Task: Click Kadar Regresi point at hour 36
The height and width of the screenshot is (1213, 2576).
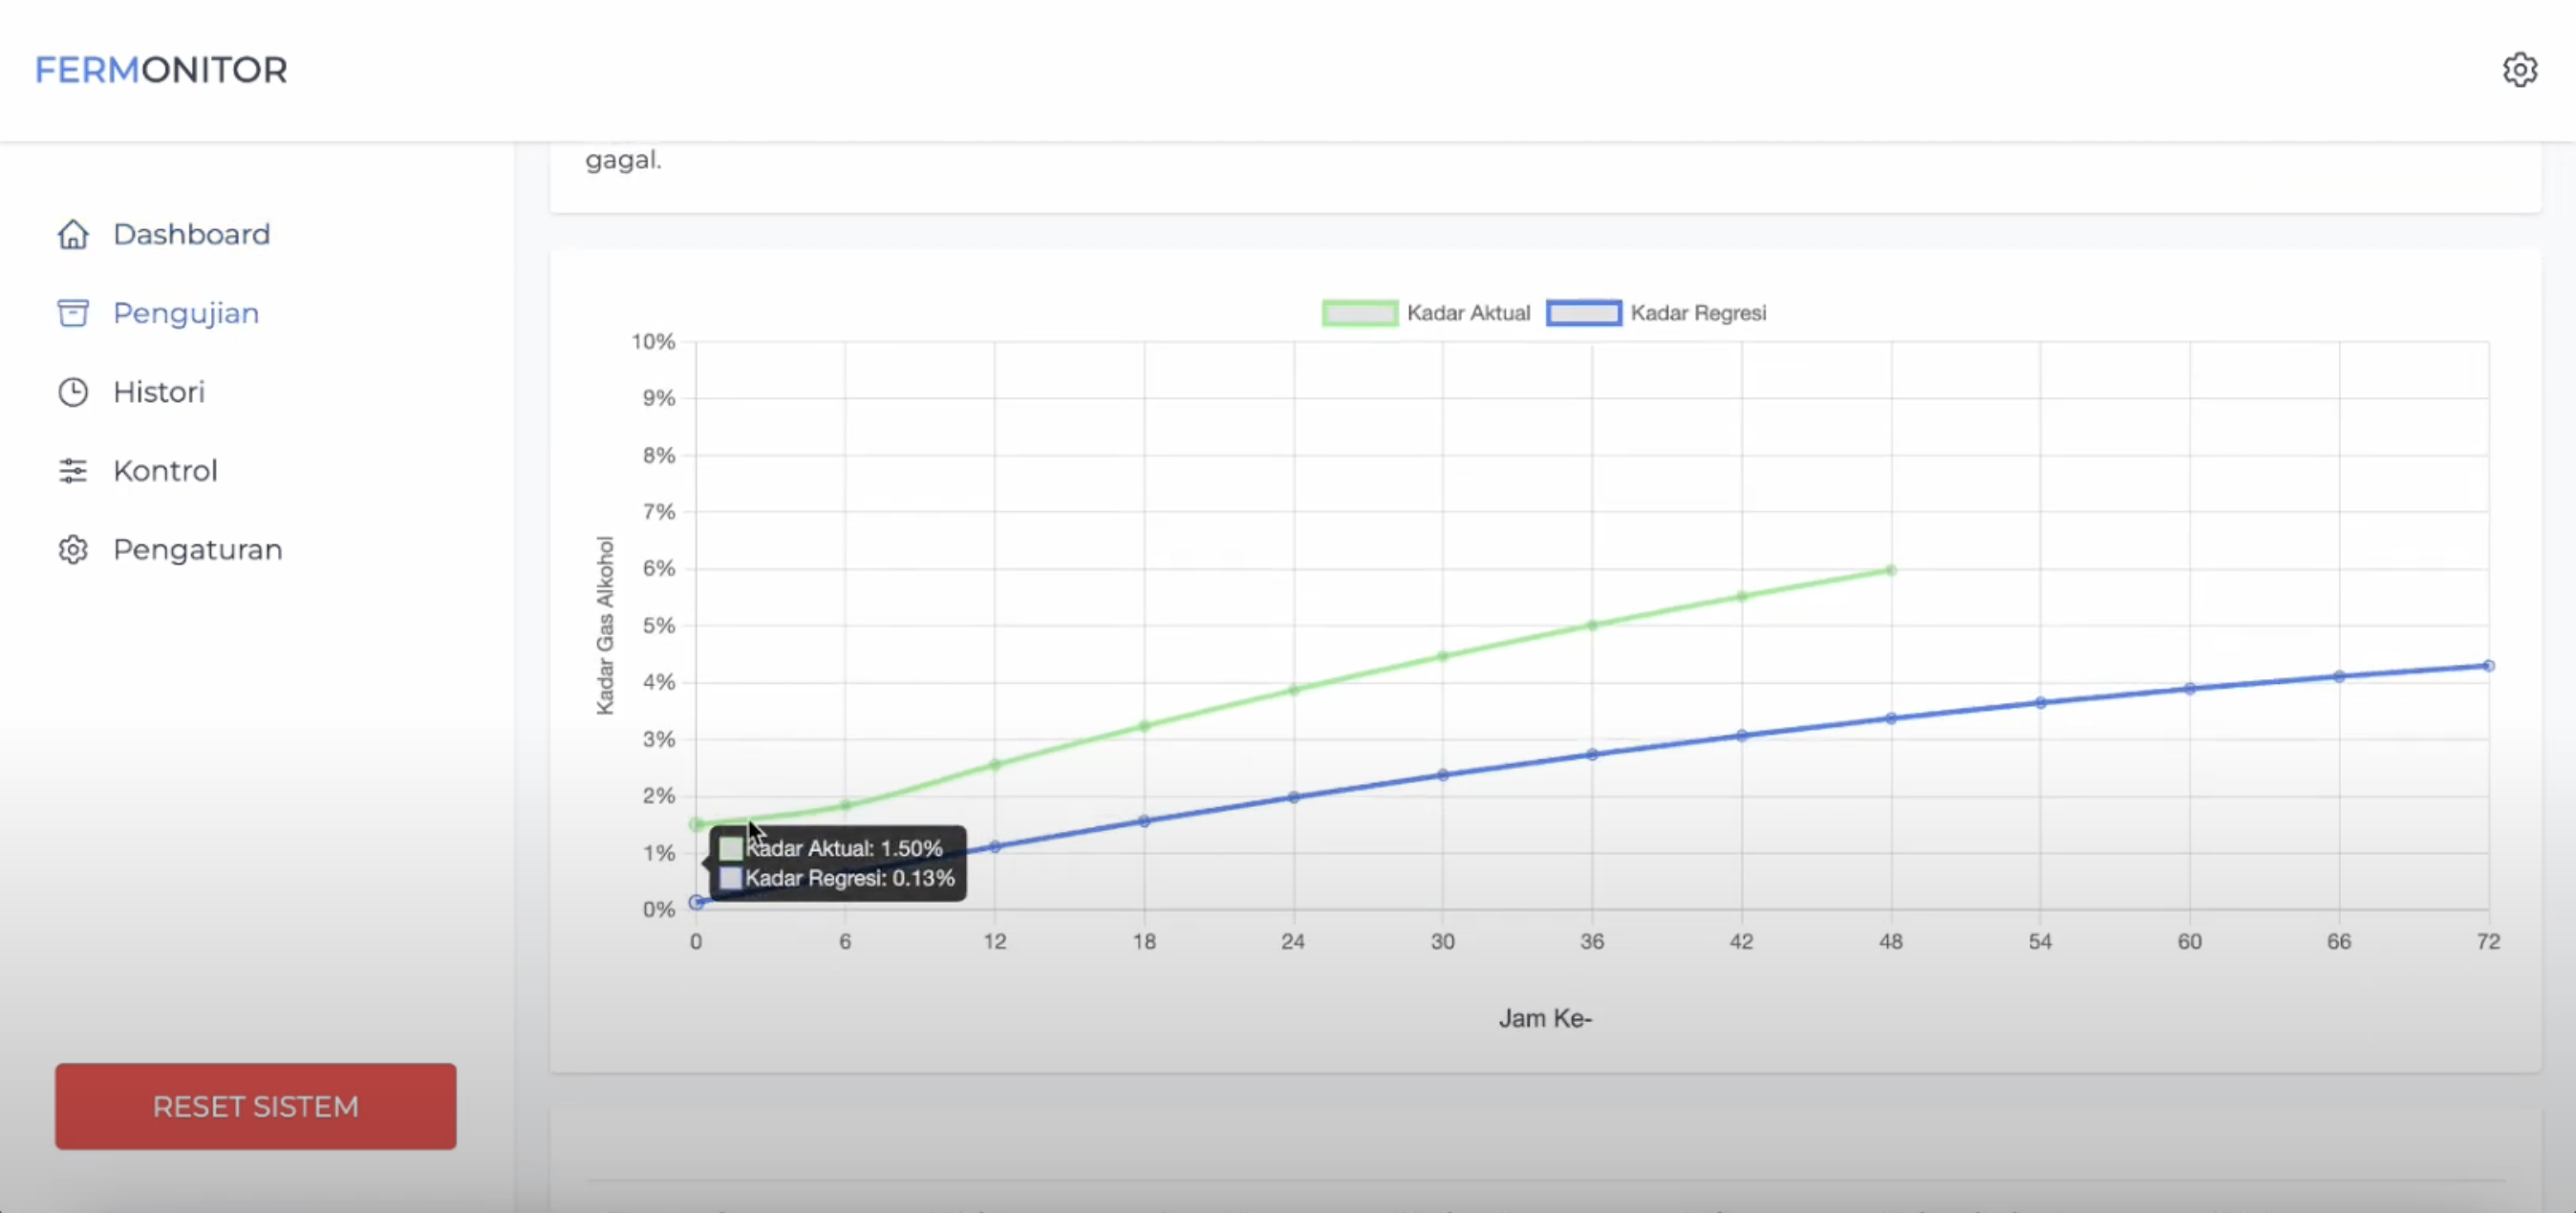Action: coord(1592,754)
